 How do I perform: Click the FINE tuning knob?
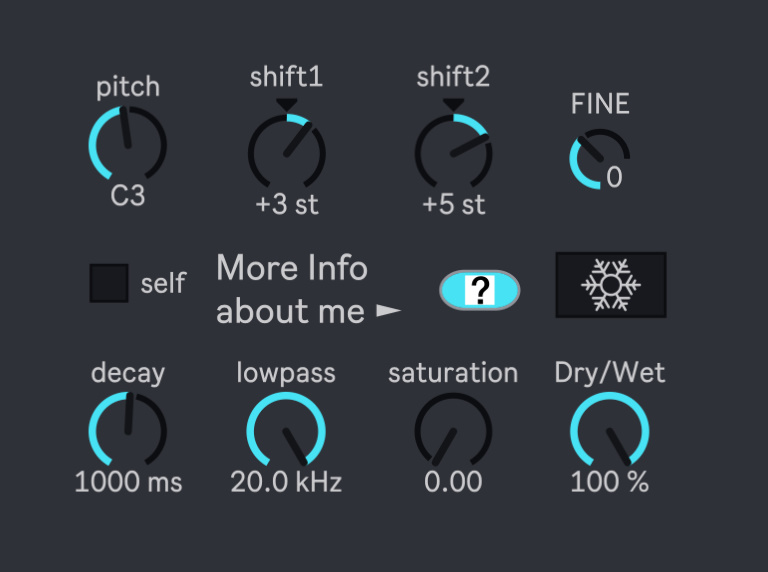tap(598, 160)
